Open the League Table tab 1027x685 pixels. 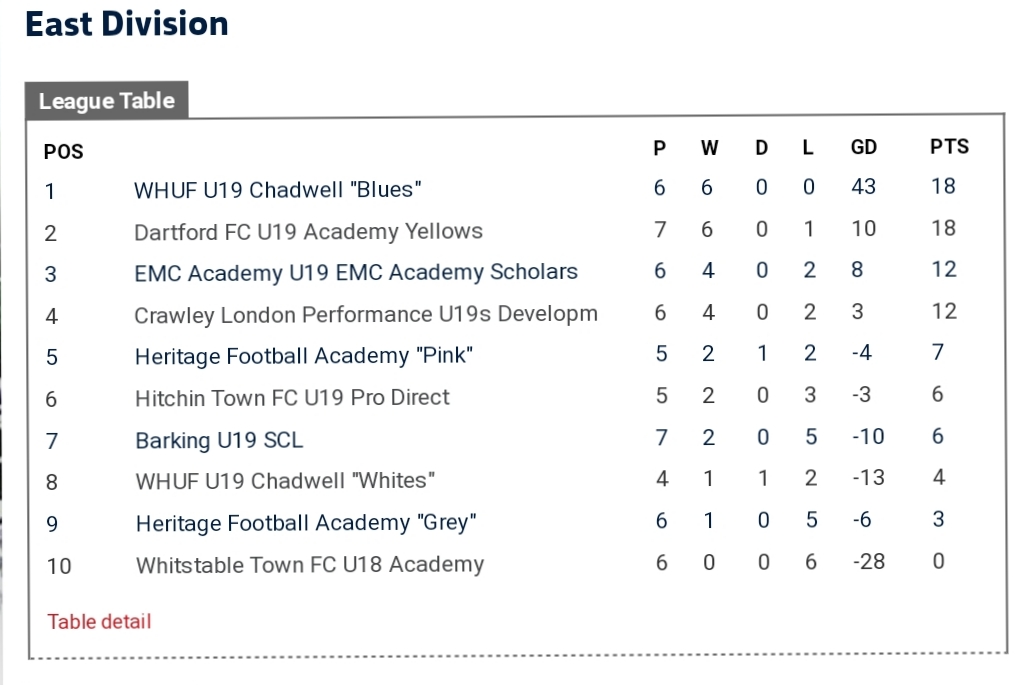[107, 100]
